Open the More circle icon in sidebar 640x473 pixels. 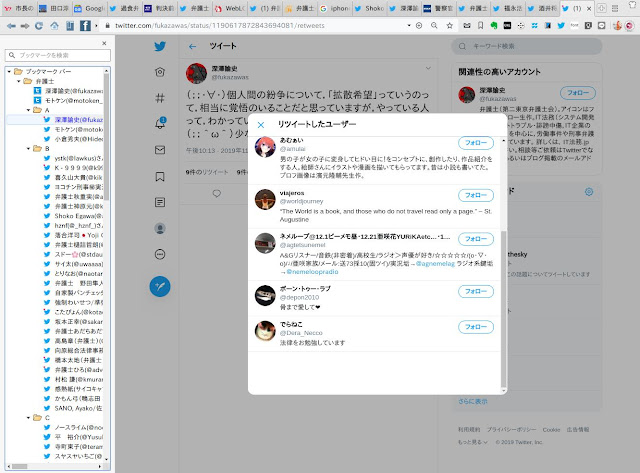160,255
